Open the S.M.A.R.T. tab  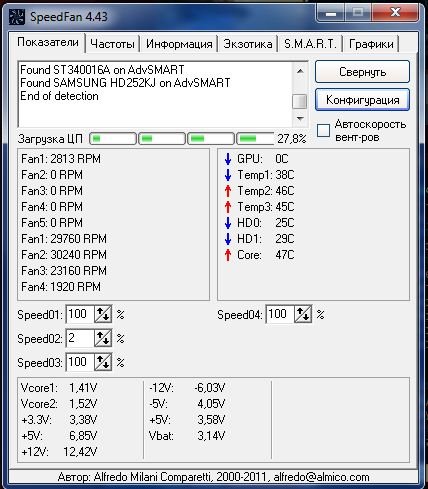(310, 44)
